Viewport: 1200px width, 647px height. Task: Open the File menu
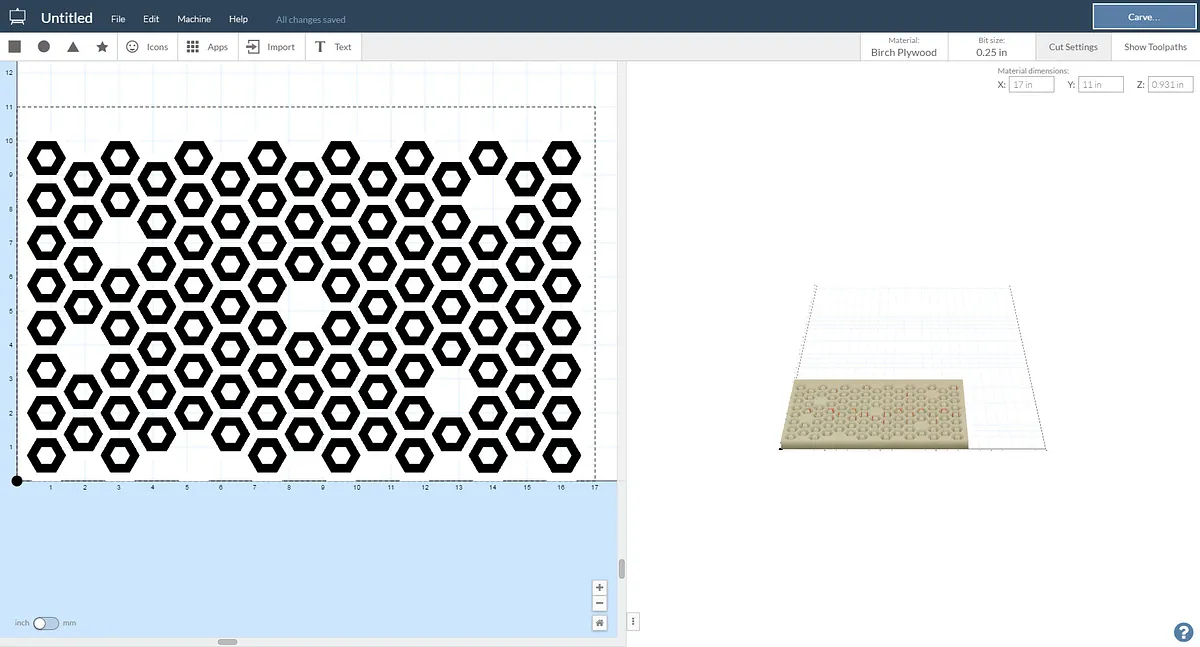coord(118,19)
